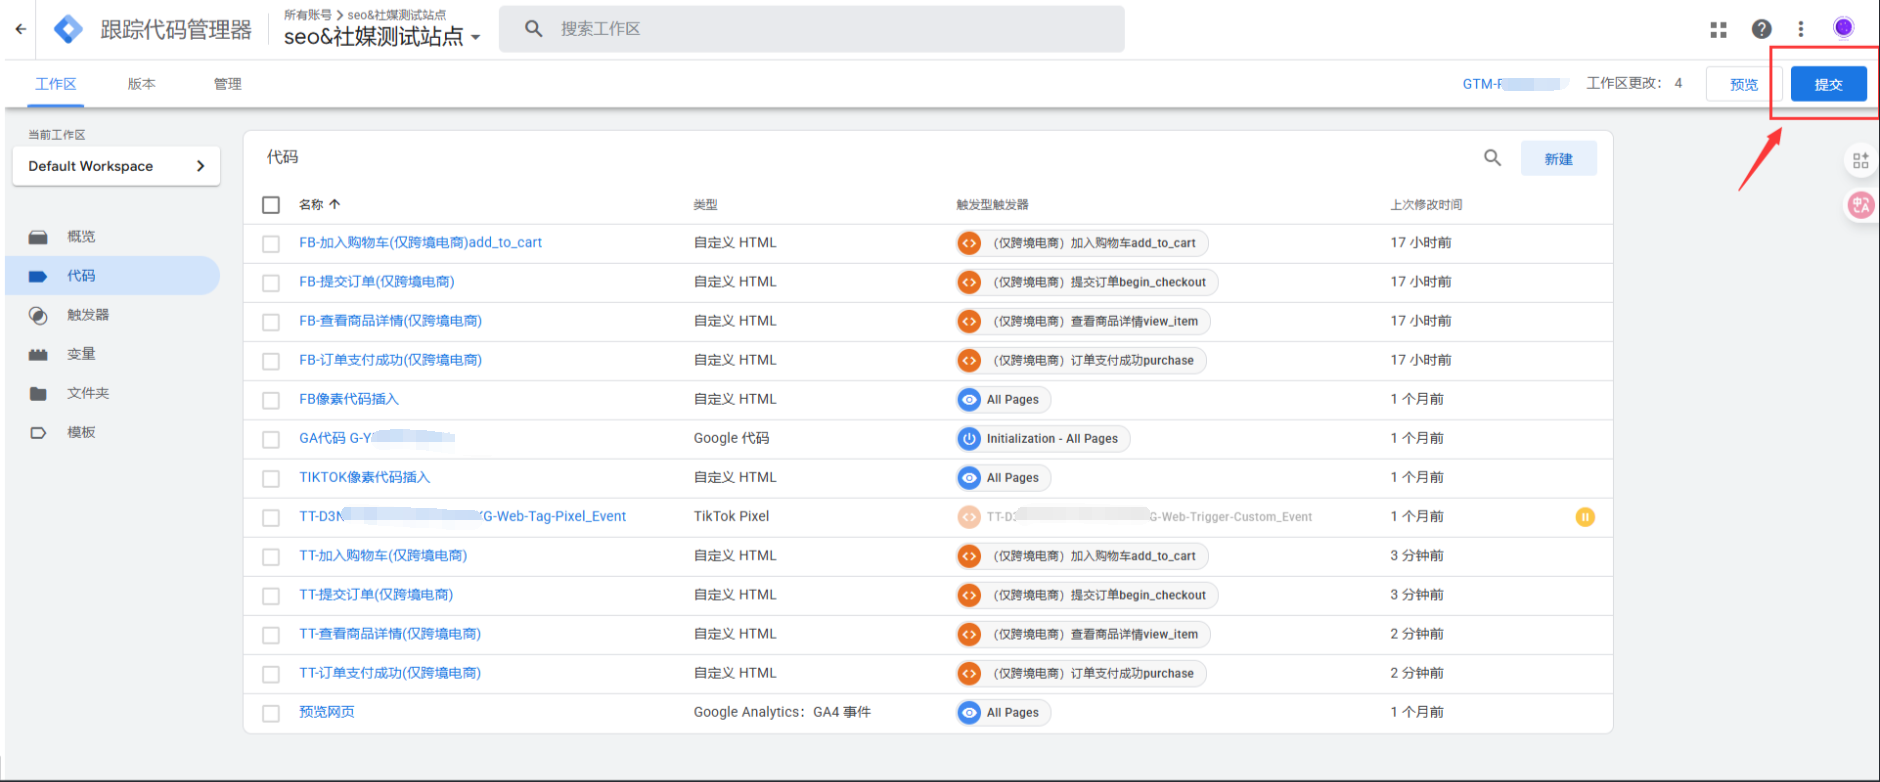Image resolution: width=1880 pixels, height=782 pixels.
Task: Open the Google apps grid icon
Action: [x=1718, y=30]
